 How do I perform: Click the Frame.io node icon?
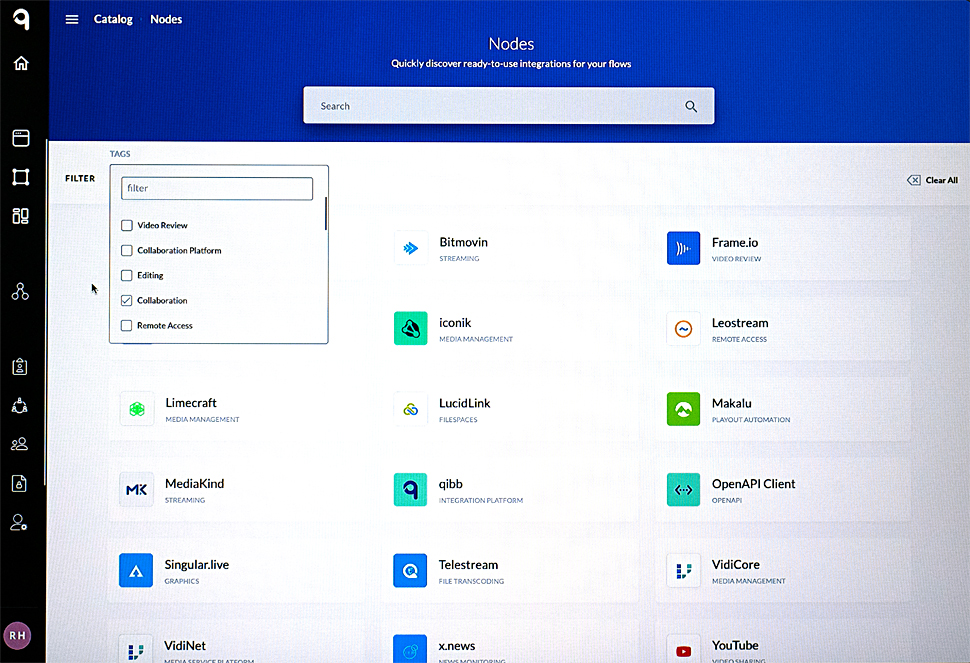(684, 248)
